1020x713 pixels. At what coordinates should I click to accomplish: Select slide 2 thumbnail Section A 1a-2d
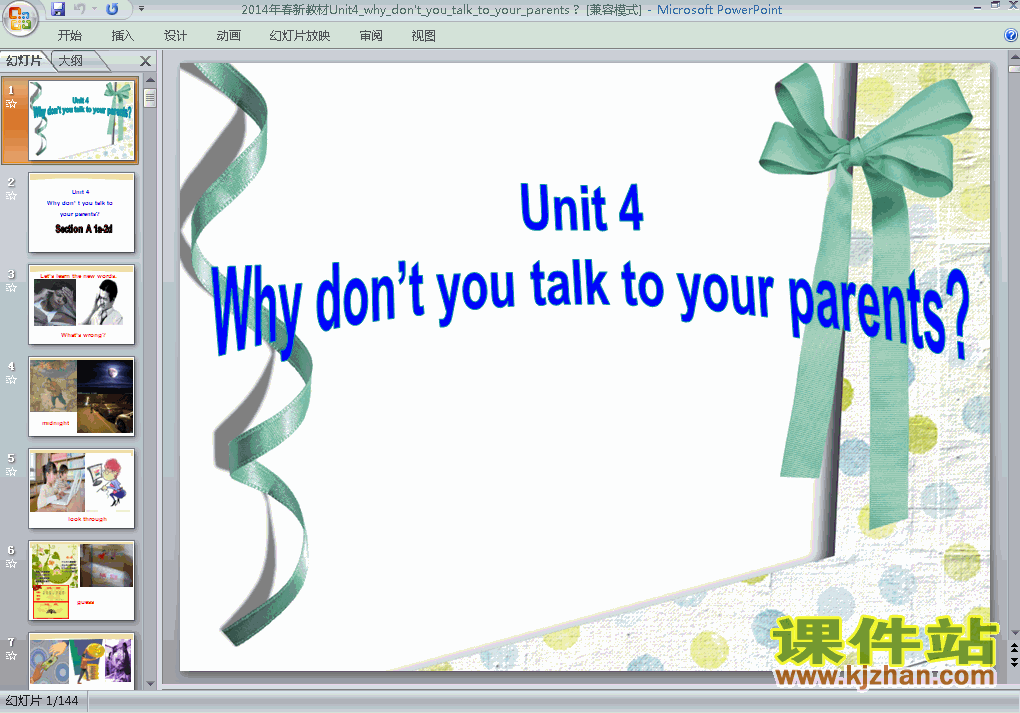82,212
